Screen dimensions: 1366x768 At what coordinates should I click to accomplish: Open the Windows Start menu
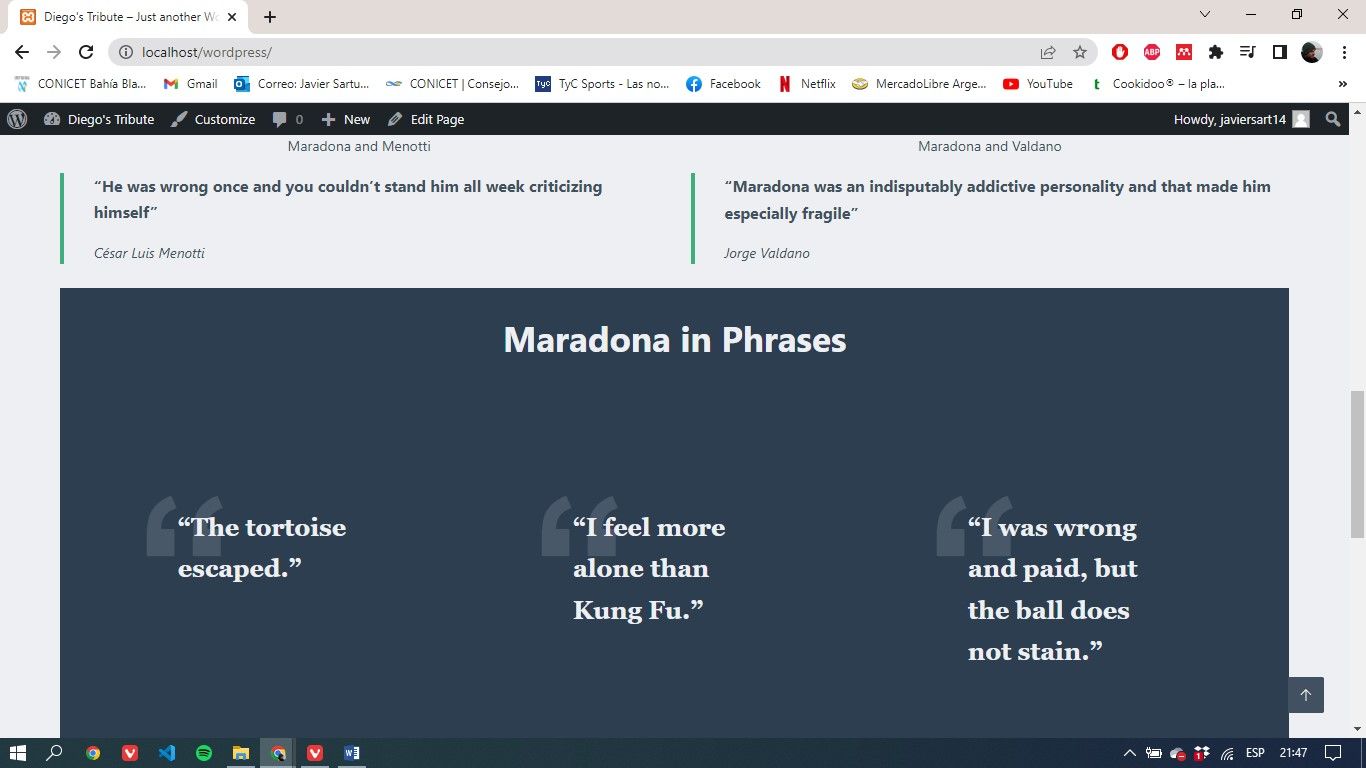coord(17,753)
